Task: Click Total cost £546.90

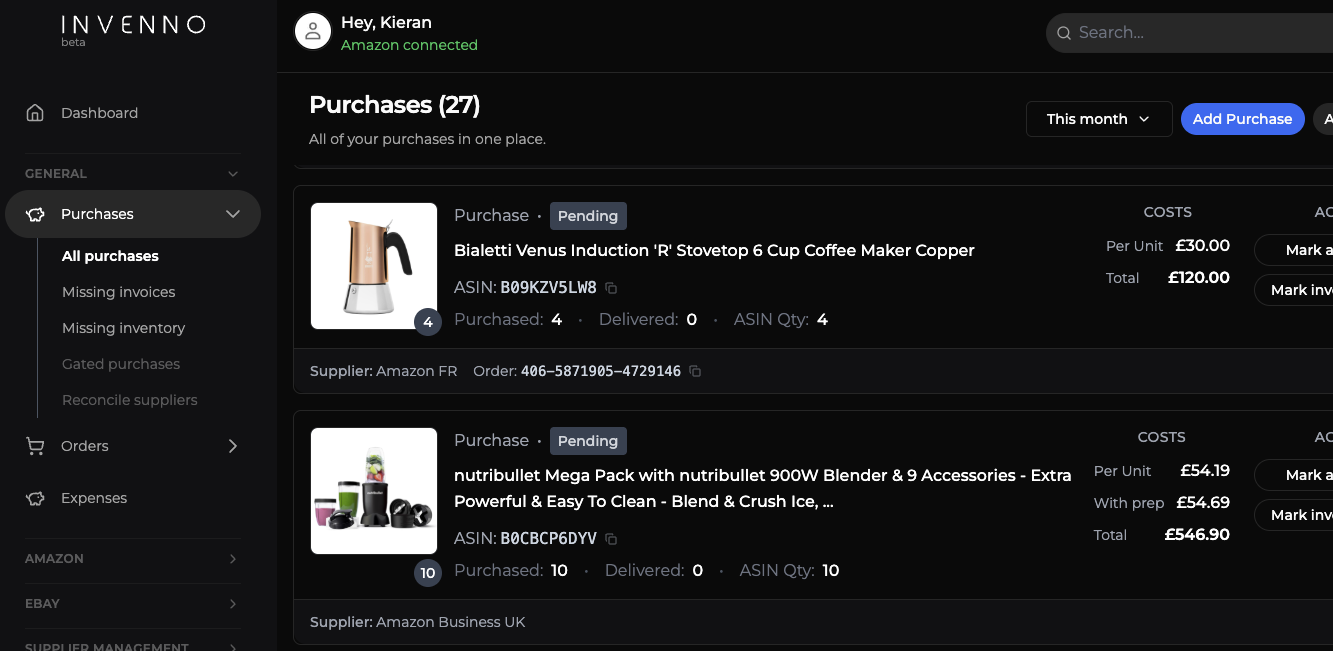Action: [1197, 535]
